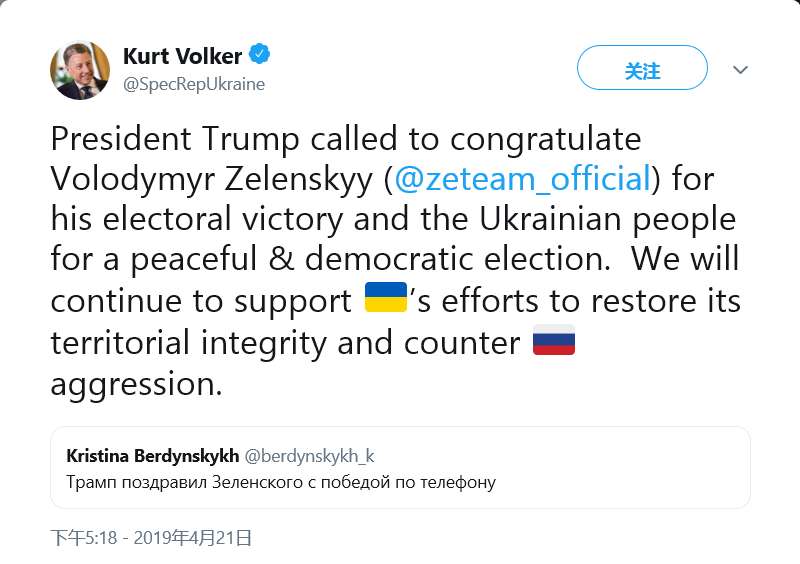Open the @SpecRepUkraine handle
Screen dimensions: 800x564
coord(194,85)
